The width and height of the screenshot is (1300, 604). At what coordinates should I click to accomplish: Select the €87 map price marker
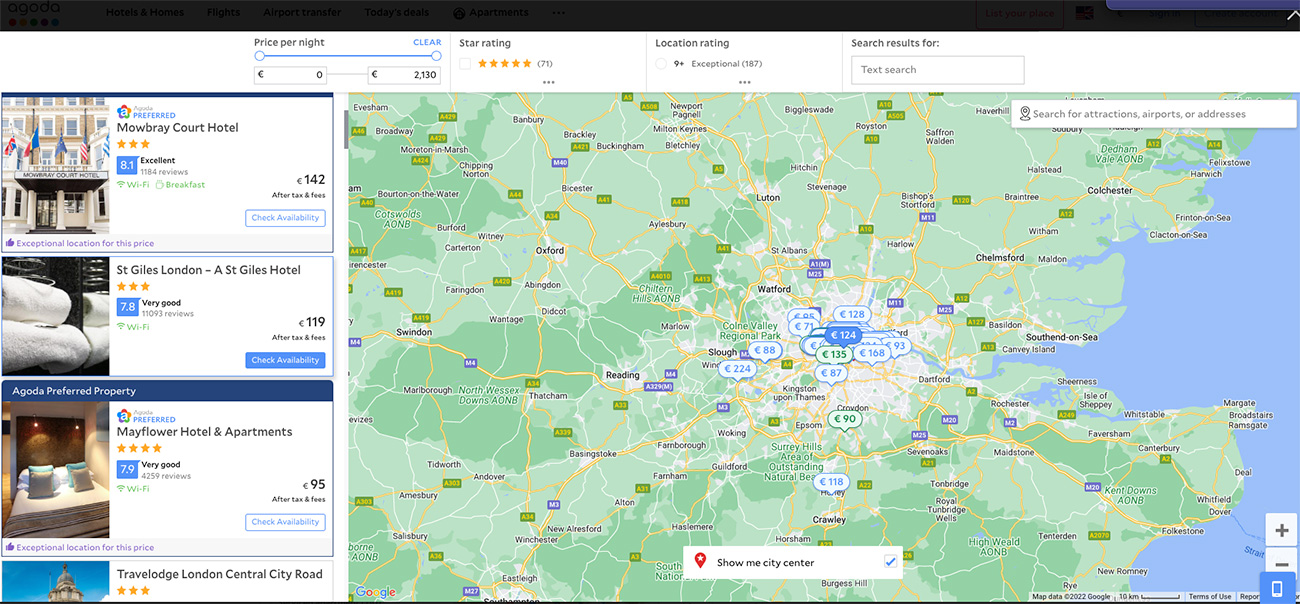coord(831,373)
